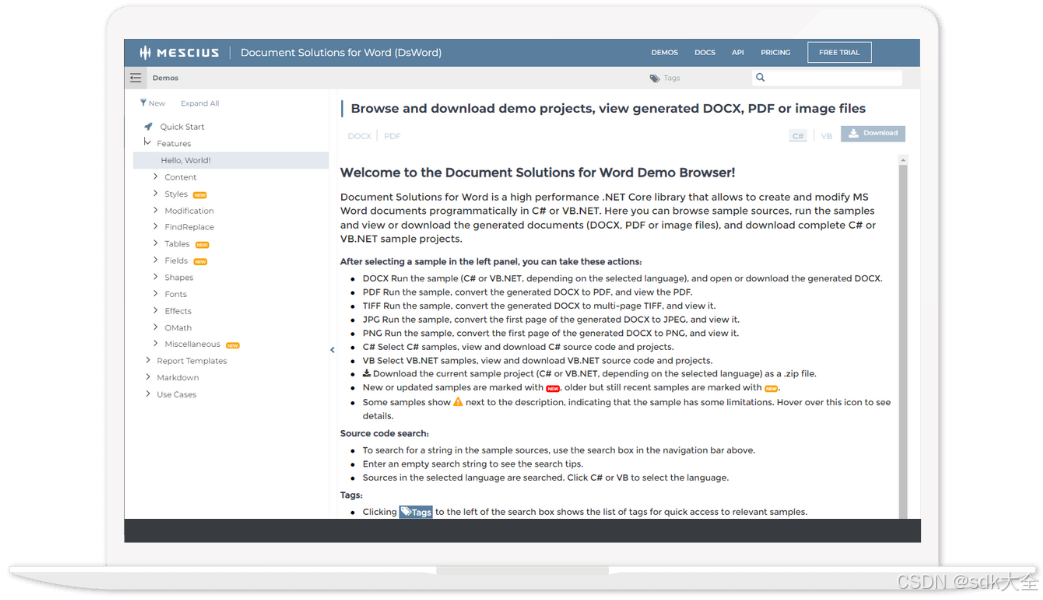The width and height of the screenshot is (1043, 600).
Task: Expand the Fonts node chevron
Action: pyautogui.click(x=156, y=293)
